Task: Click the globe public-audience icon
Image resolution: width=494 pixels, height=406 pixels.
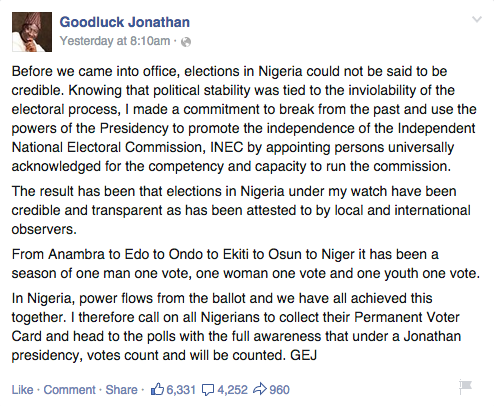Action: click(186, 42)
